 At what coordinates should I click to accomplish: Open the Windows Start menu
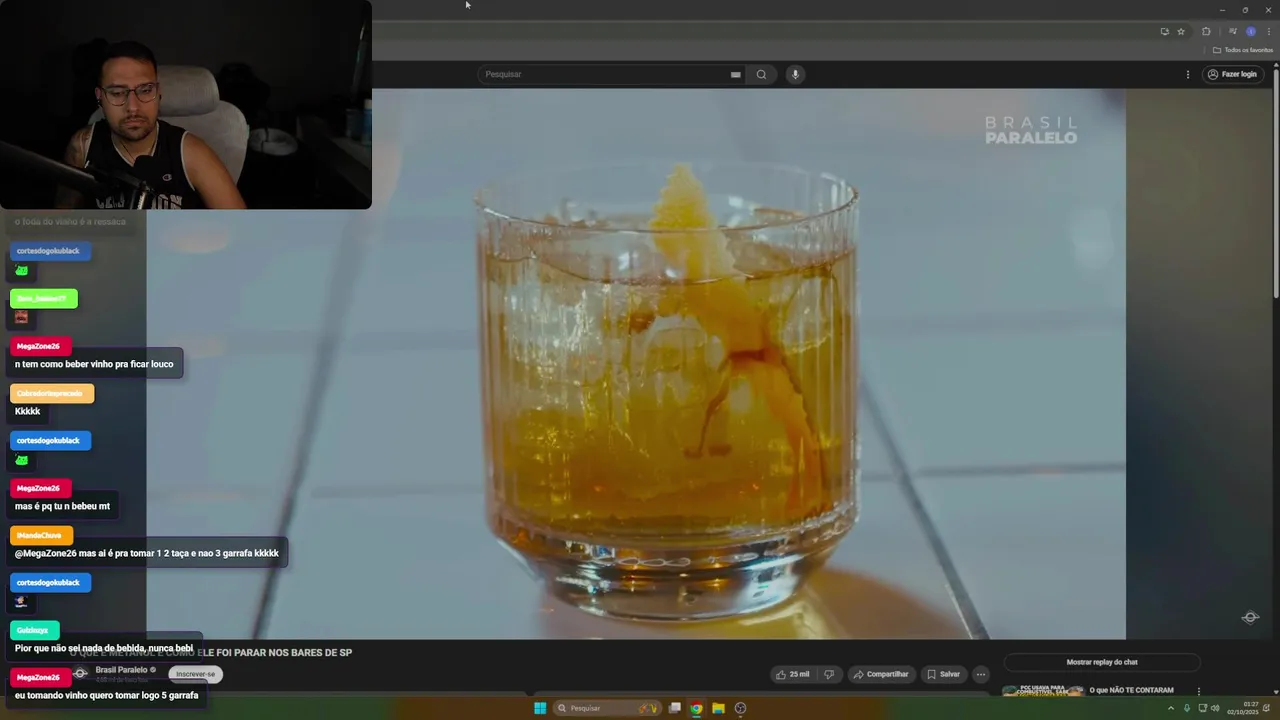(540, 708)
